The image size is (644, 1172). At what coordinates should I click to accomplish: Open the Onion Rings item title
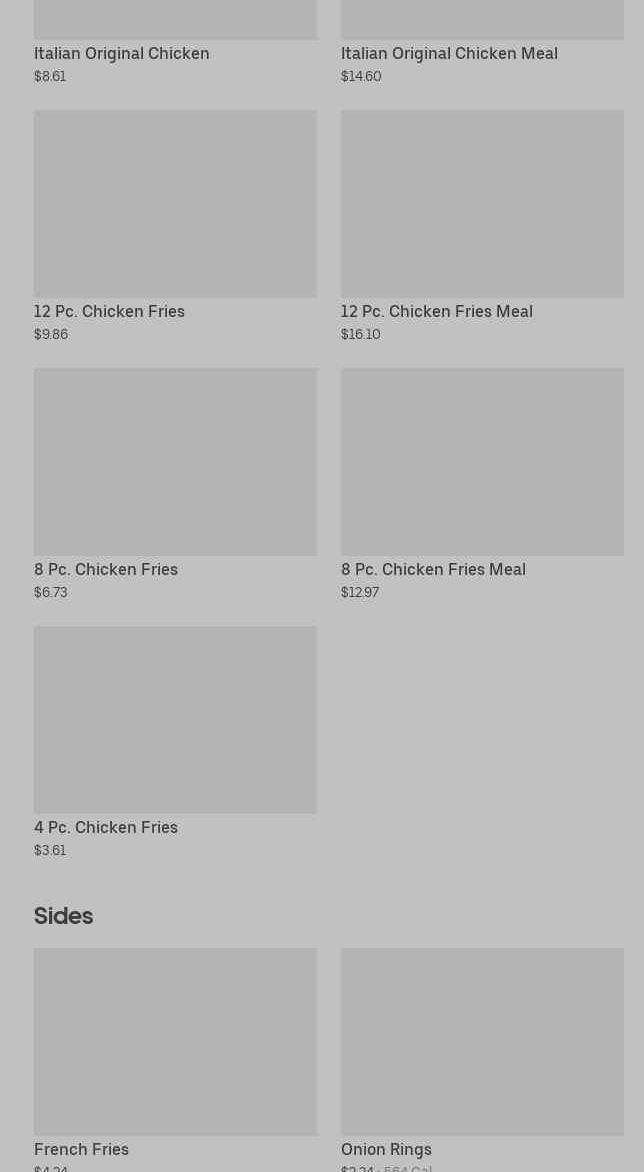pyautogui.click(x=386, y=1149)
